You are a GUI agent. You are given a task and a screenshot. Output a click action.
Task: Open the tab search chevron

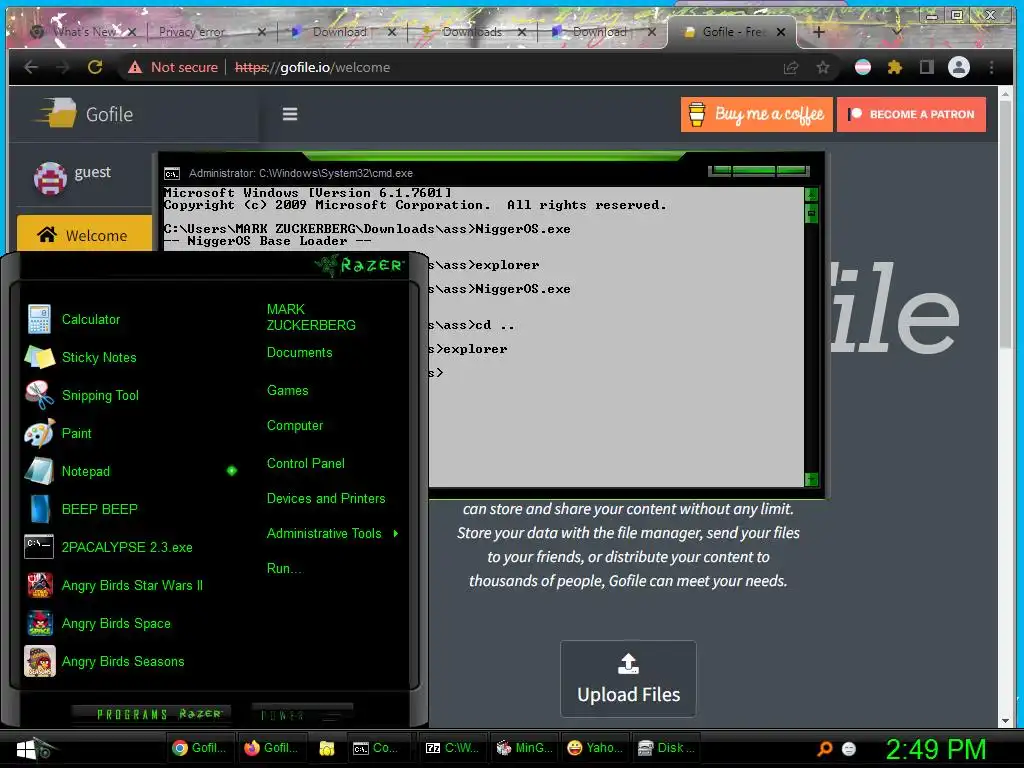897,31
